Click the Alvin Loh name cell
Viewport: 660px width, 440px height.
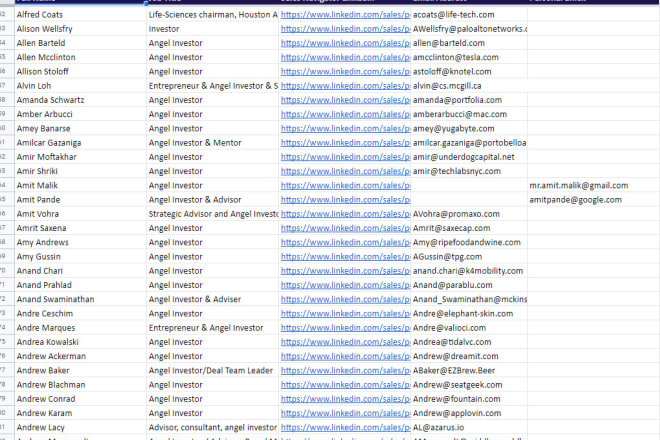(80, 86)
